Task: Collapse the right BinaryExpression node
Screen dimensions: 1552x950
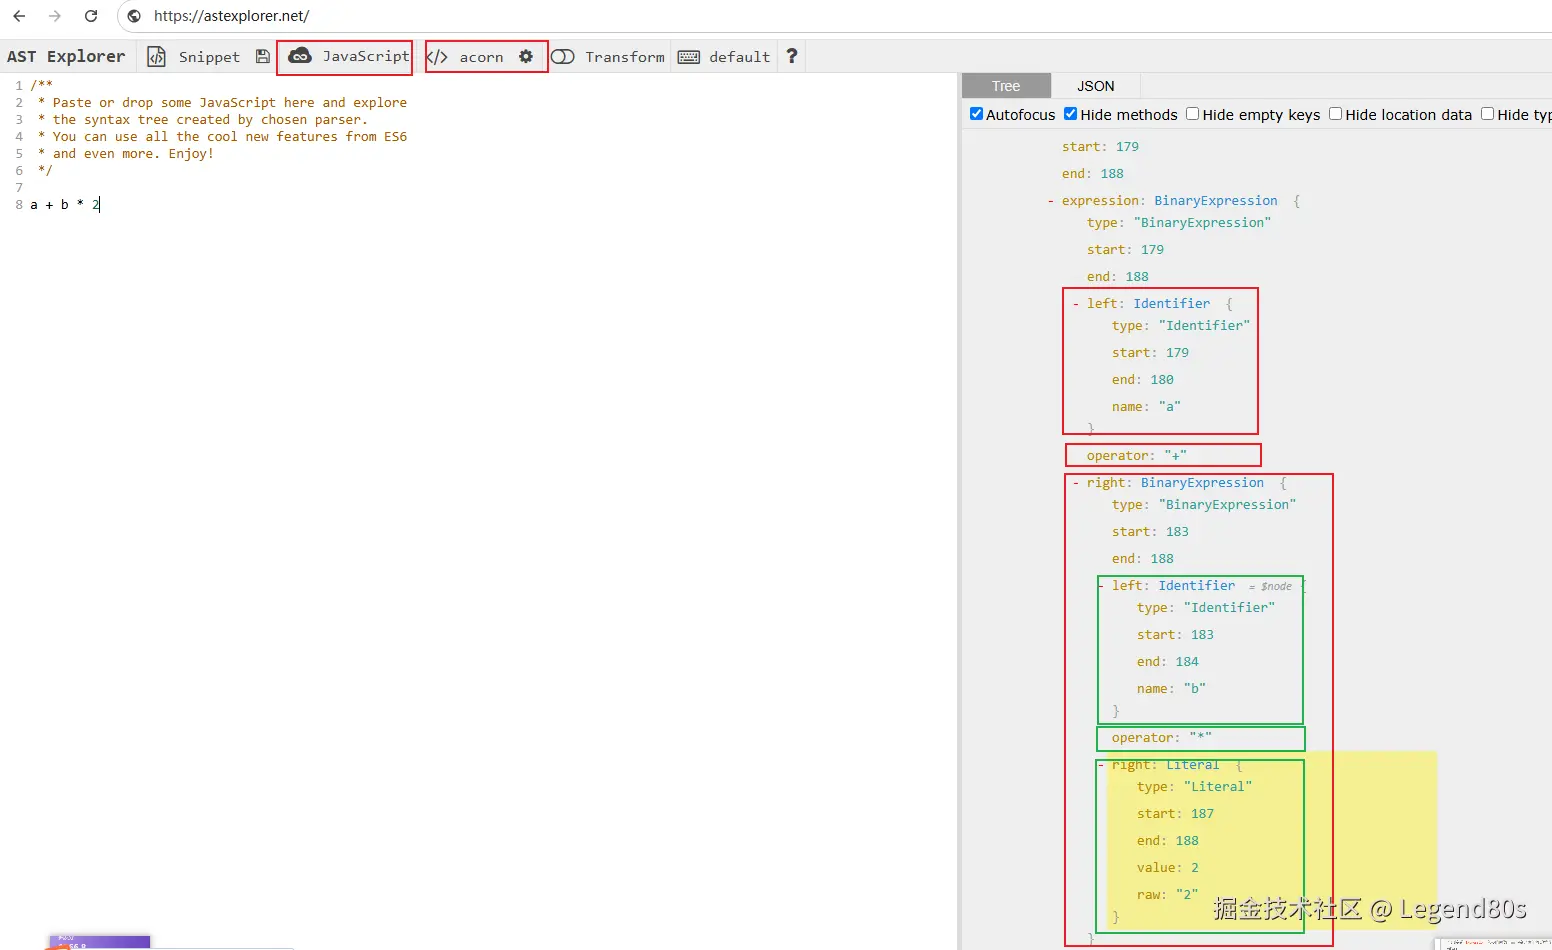Action: coord(1076,483)
